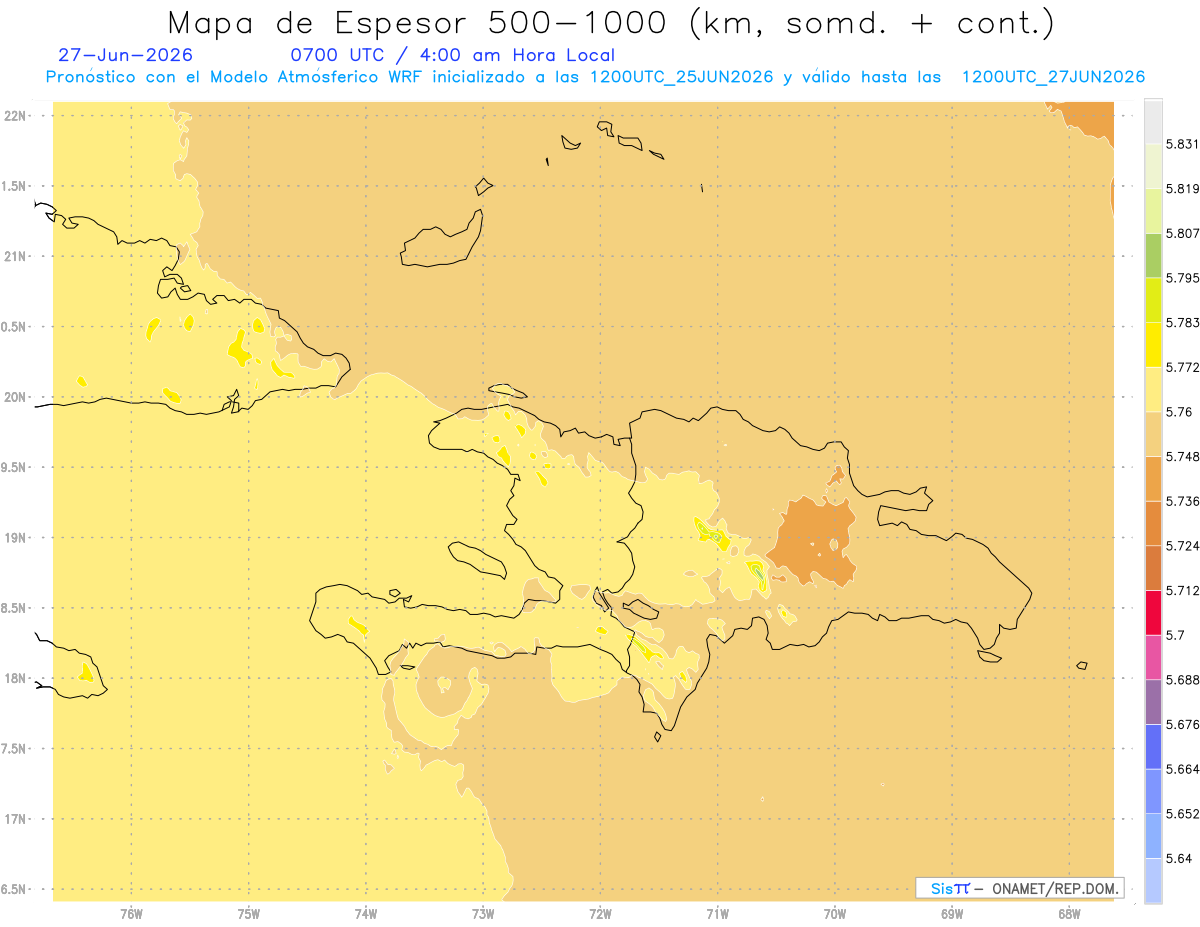Pick the colorbar band between 5.724 and 5.736
The image size is (1200, 927).
pos(1153,522)
